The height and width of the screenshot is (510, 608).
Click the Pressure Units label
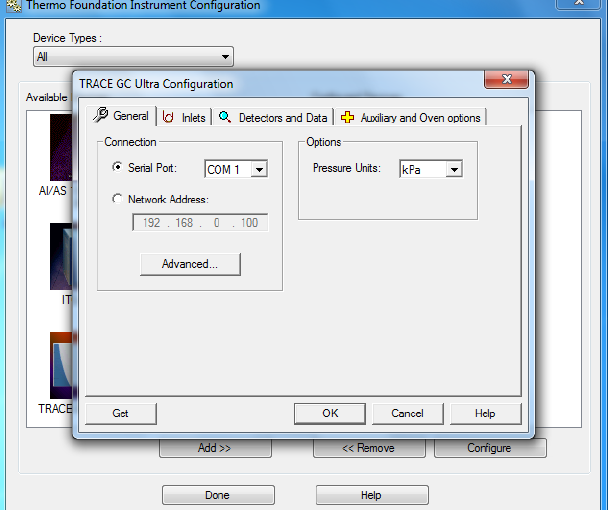[347, 168]
